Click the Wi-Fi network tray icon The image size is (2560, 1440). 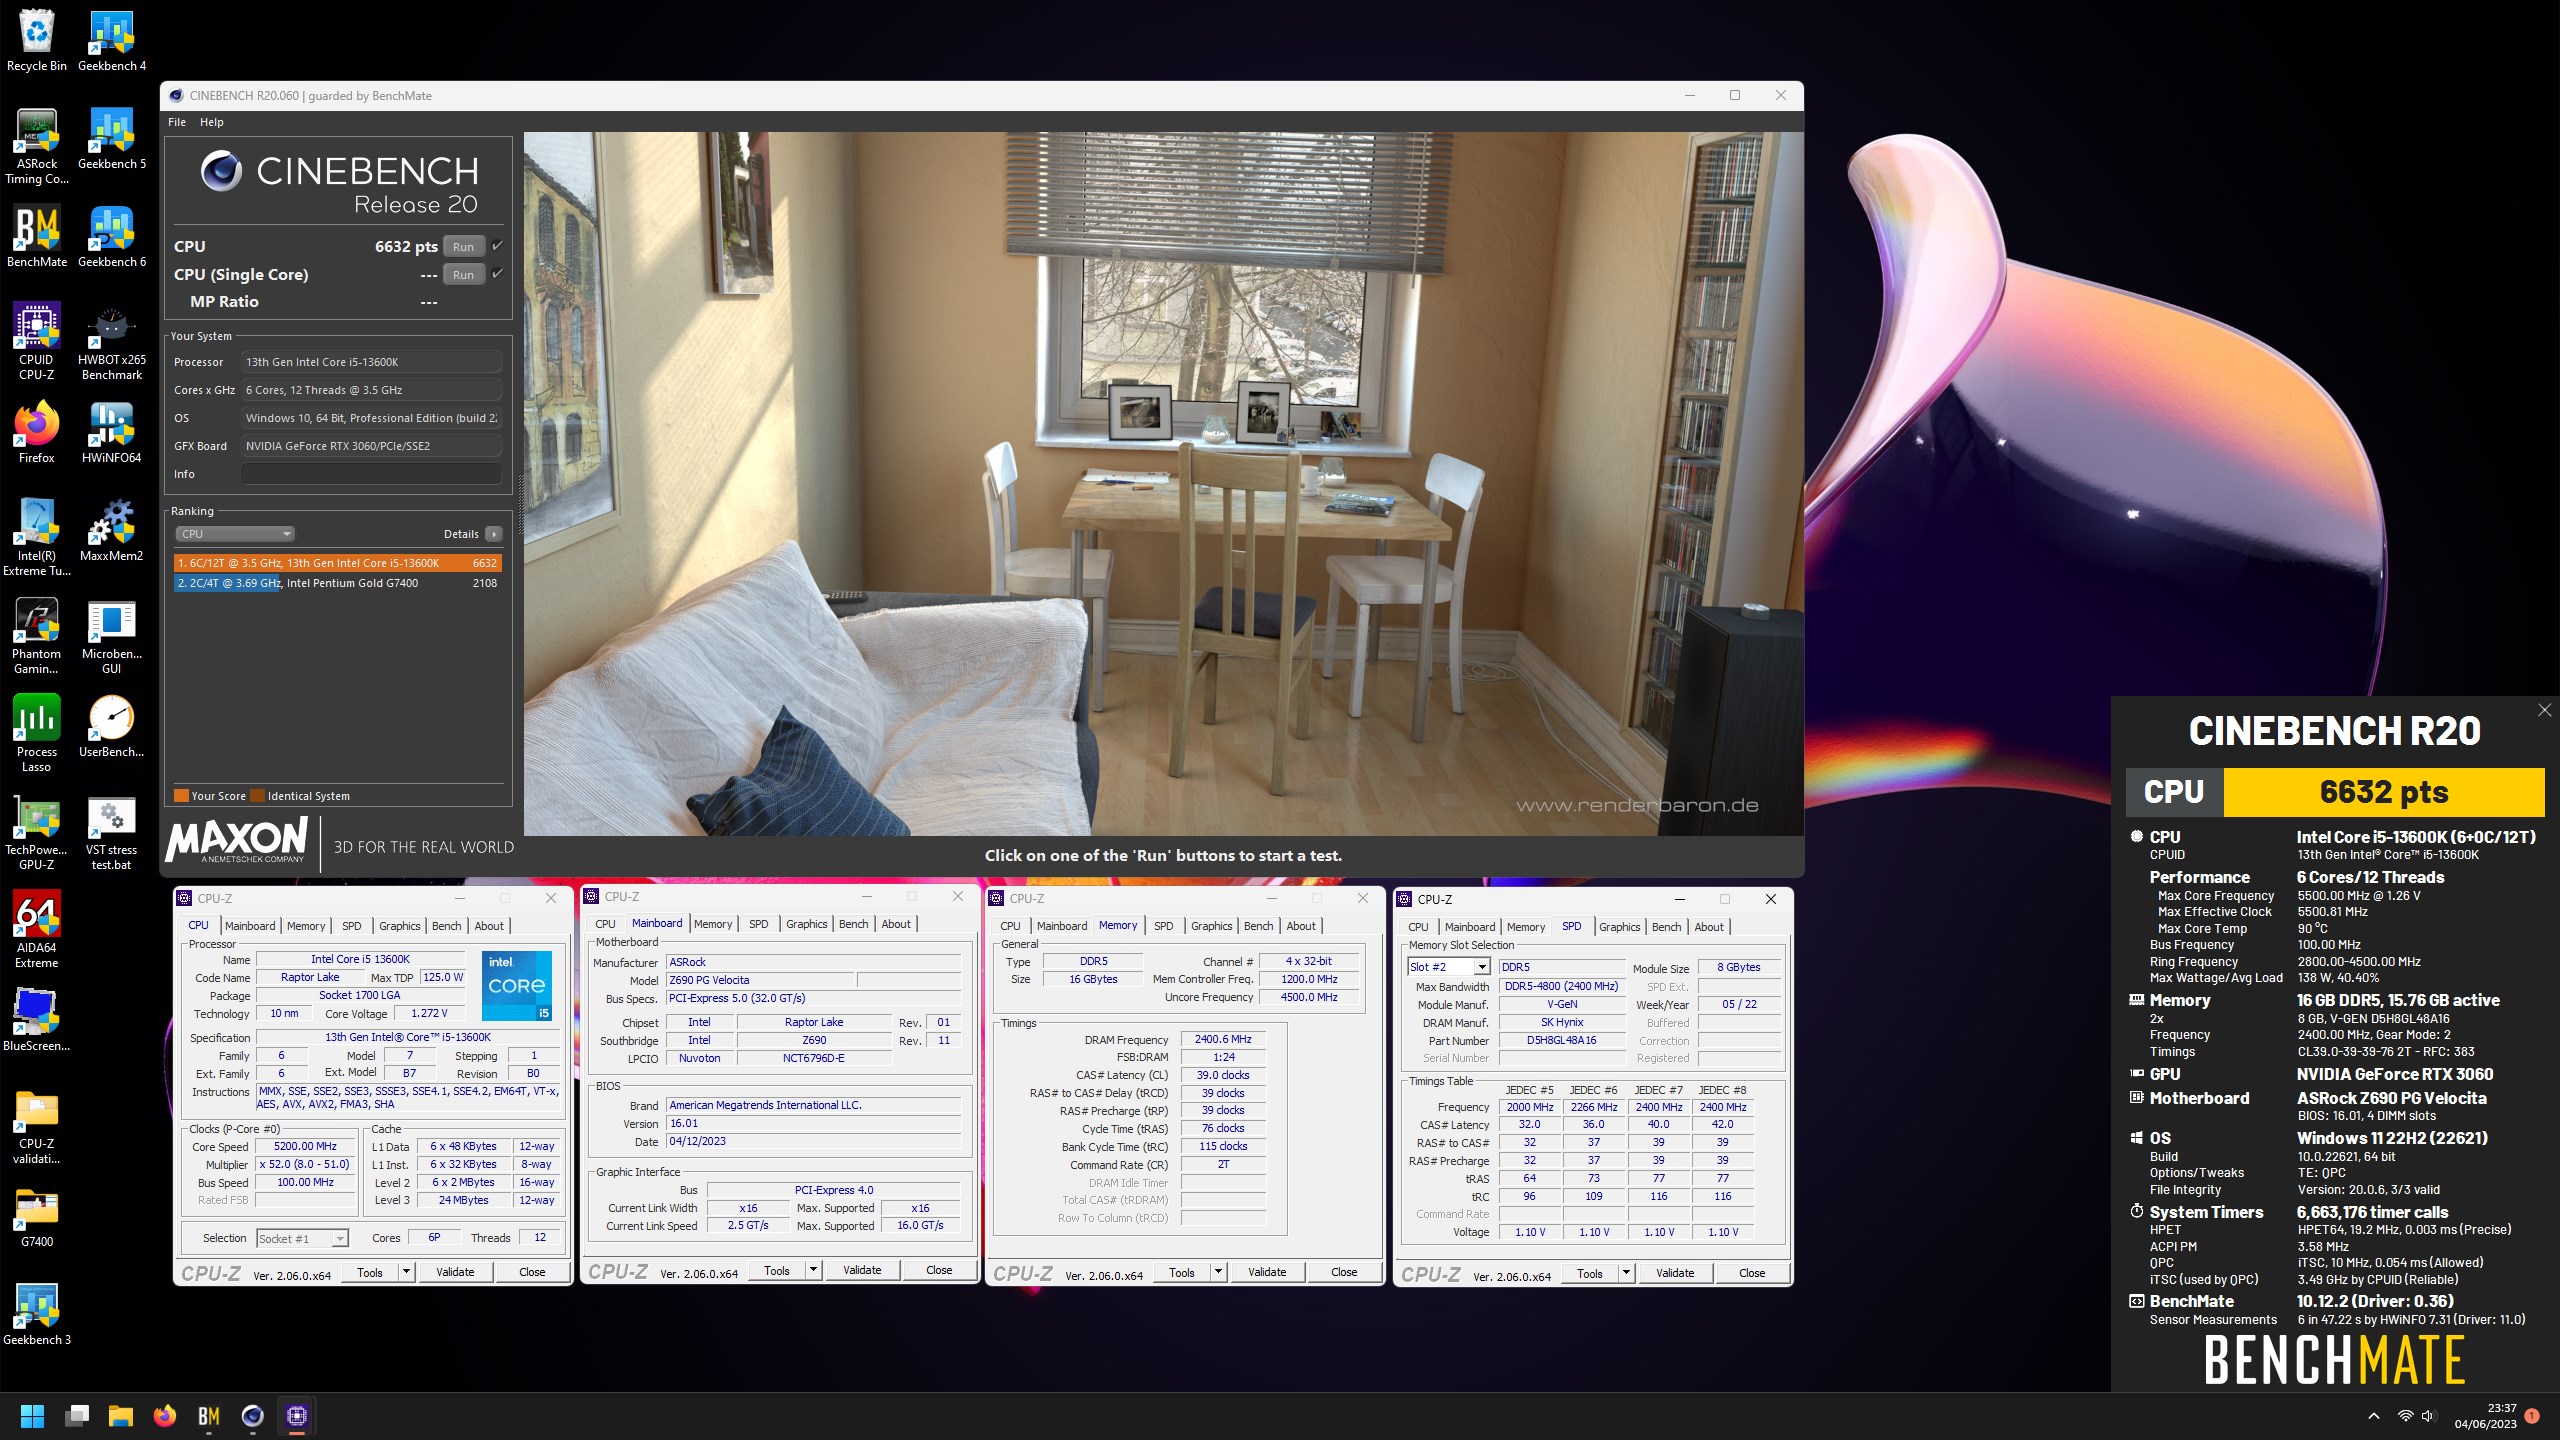click(x=2405, y=1416)
